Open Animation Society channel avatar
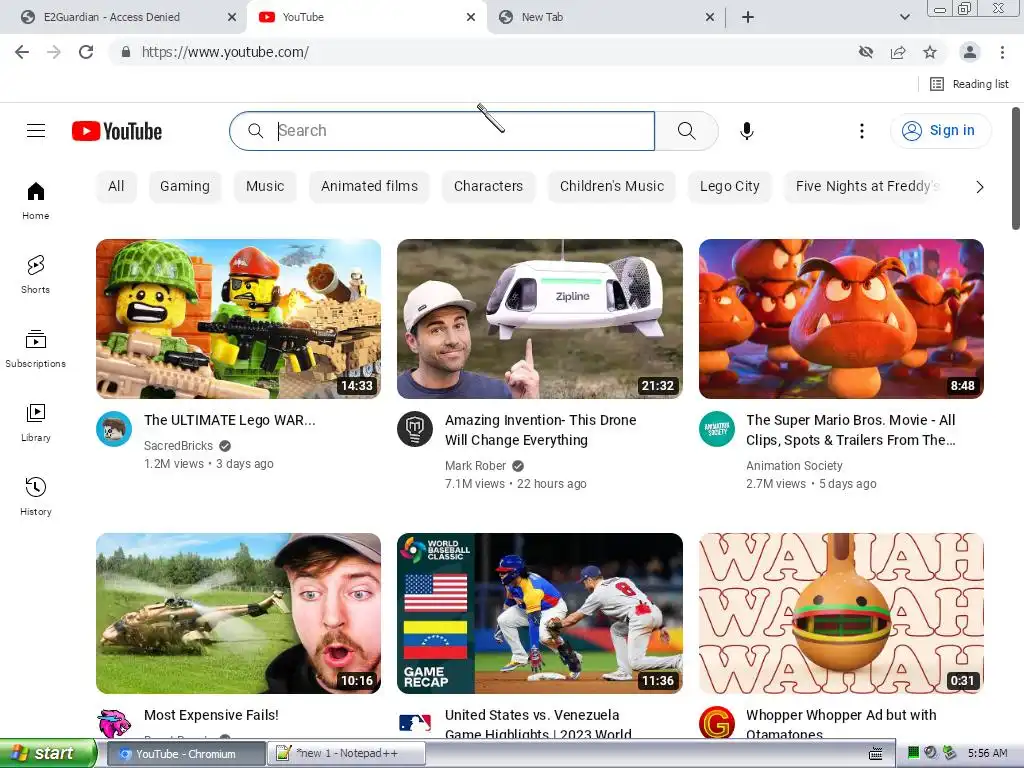 click(x=716, y=429)
